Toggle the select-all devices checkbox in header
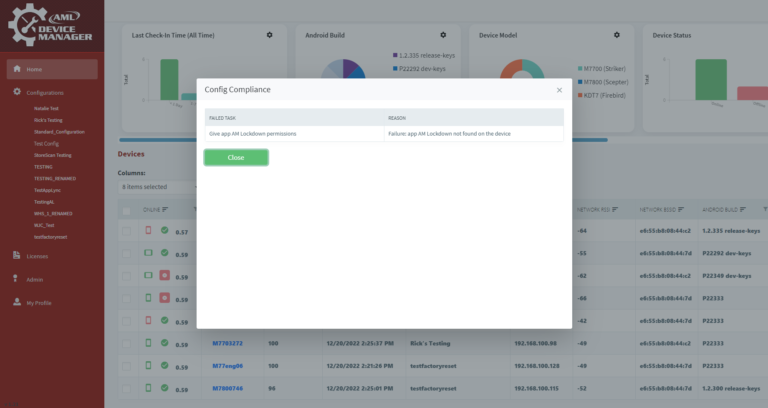The width and height of the screenshot is (768, 408). pos(126,210)
